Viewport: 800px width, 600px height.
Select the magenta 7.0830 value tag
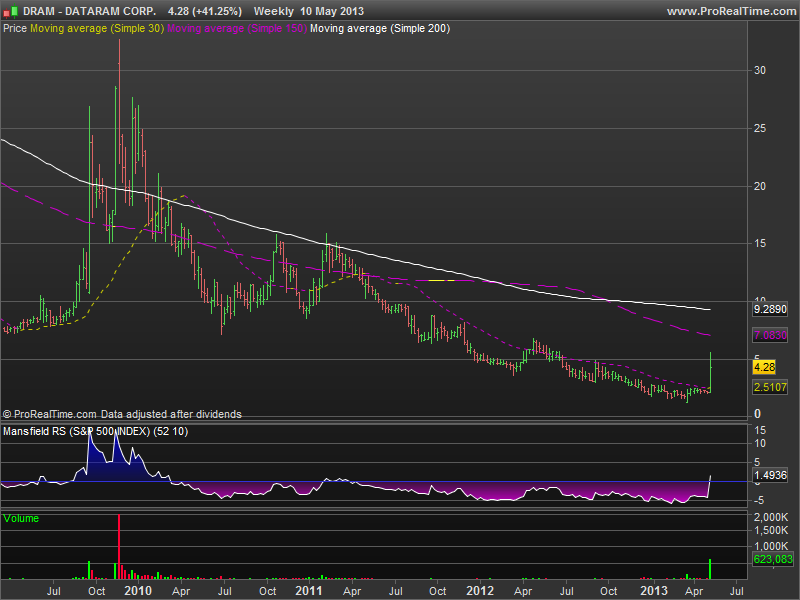[770, 337]
